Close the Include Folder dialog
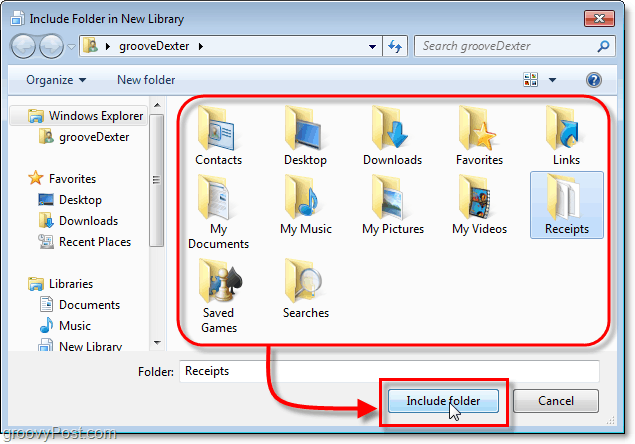 [x=599, y=18]
